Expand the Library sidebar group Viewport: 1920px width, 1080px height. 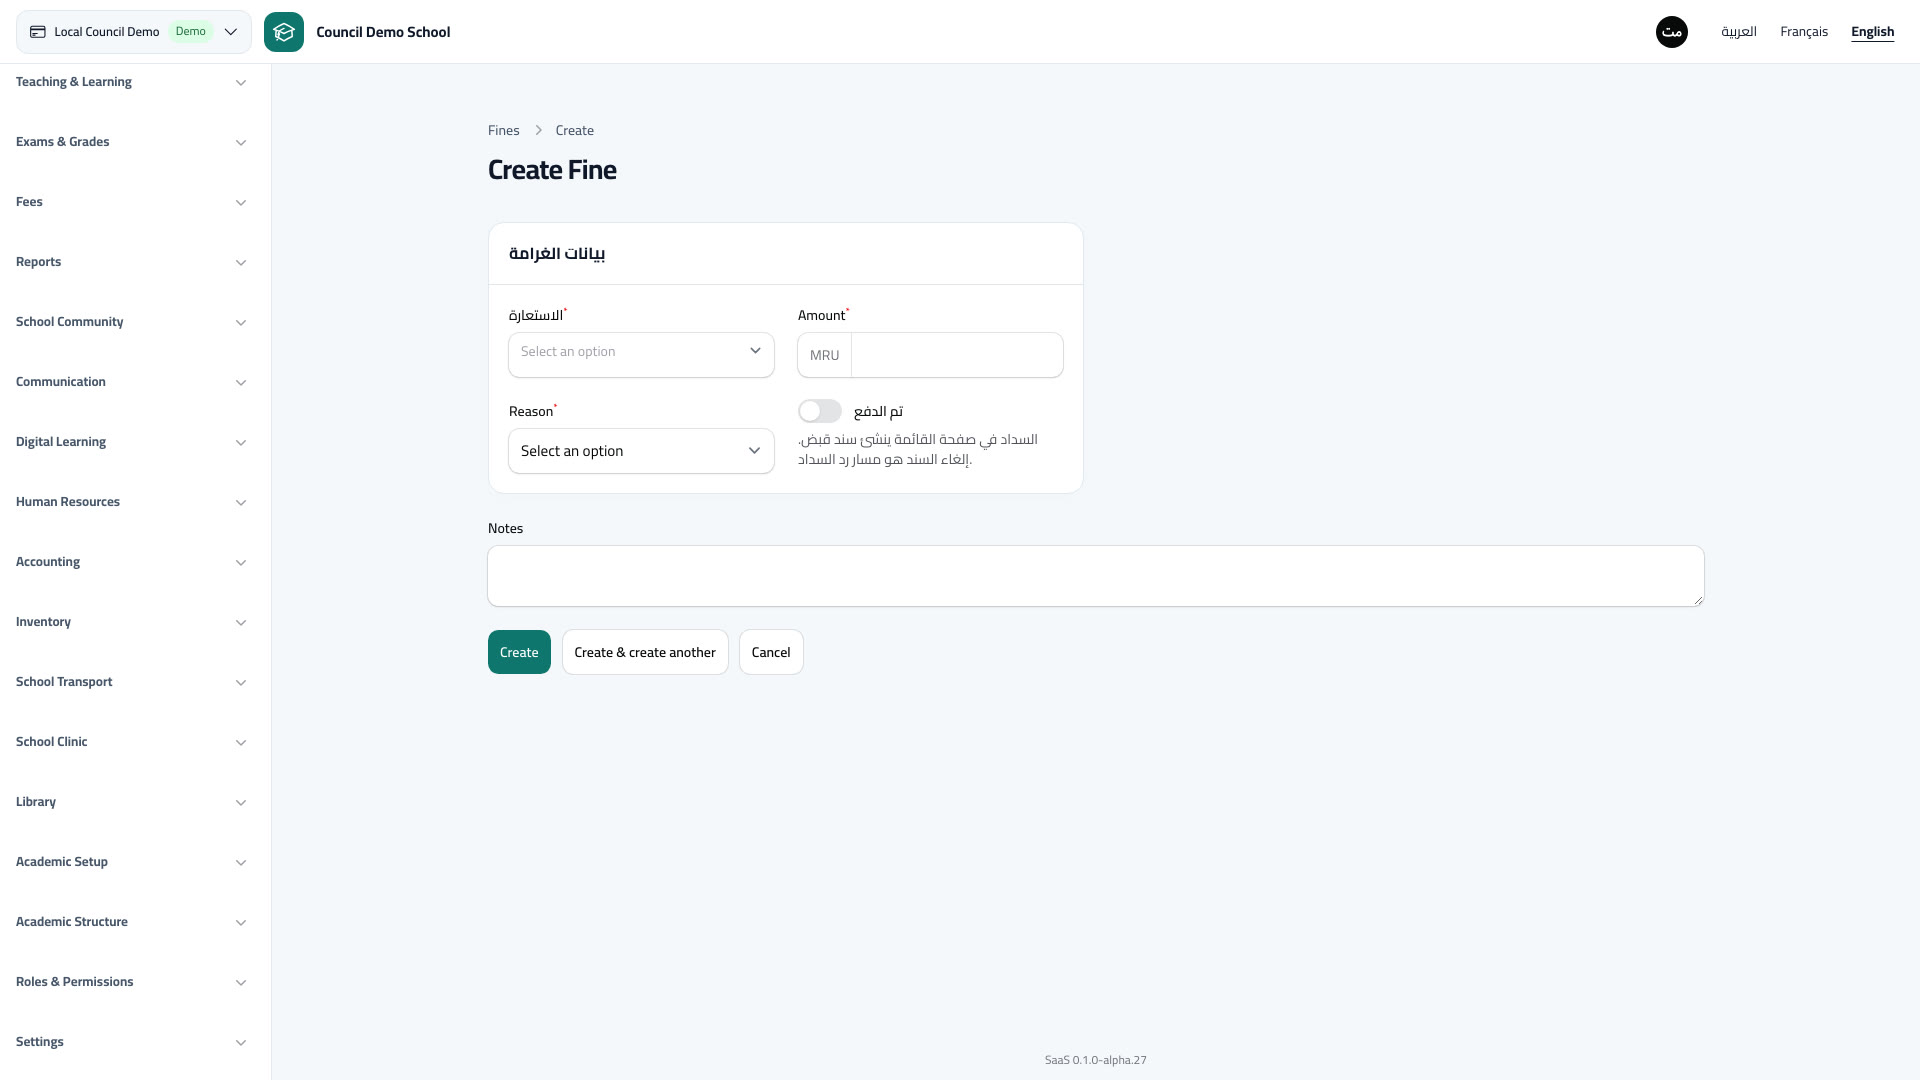131,802
